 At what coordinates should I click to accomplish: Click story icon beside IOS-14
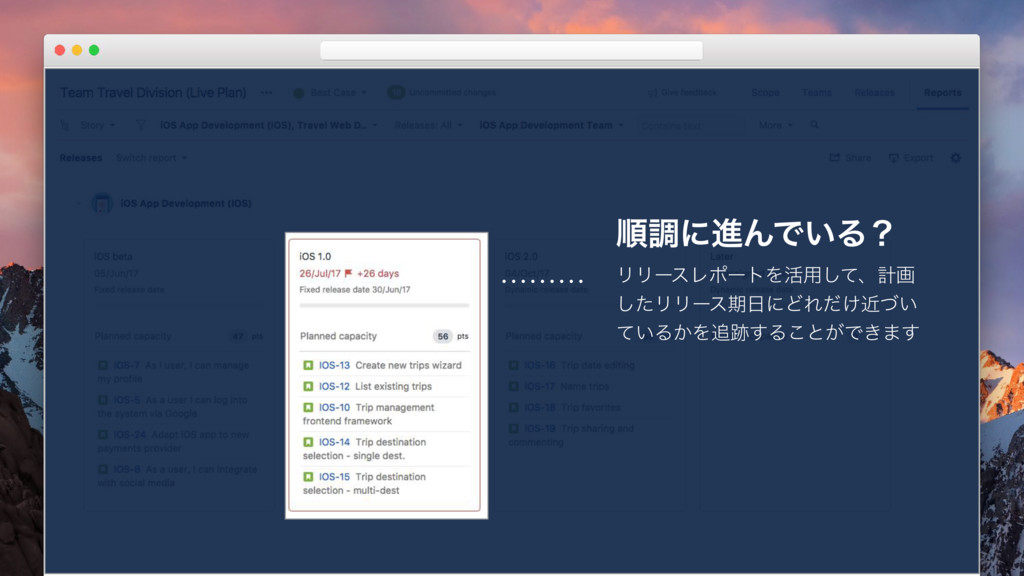308,441
